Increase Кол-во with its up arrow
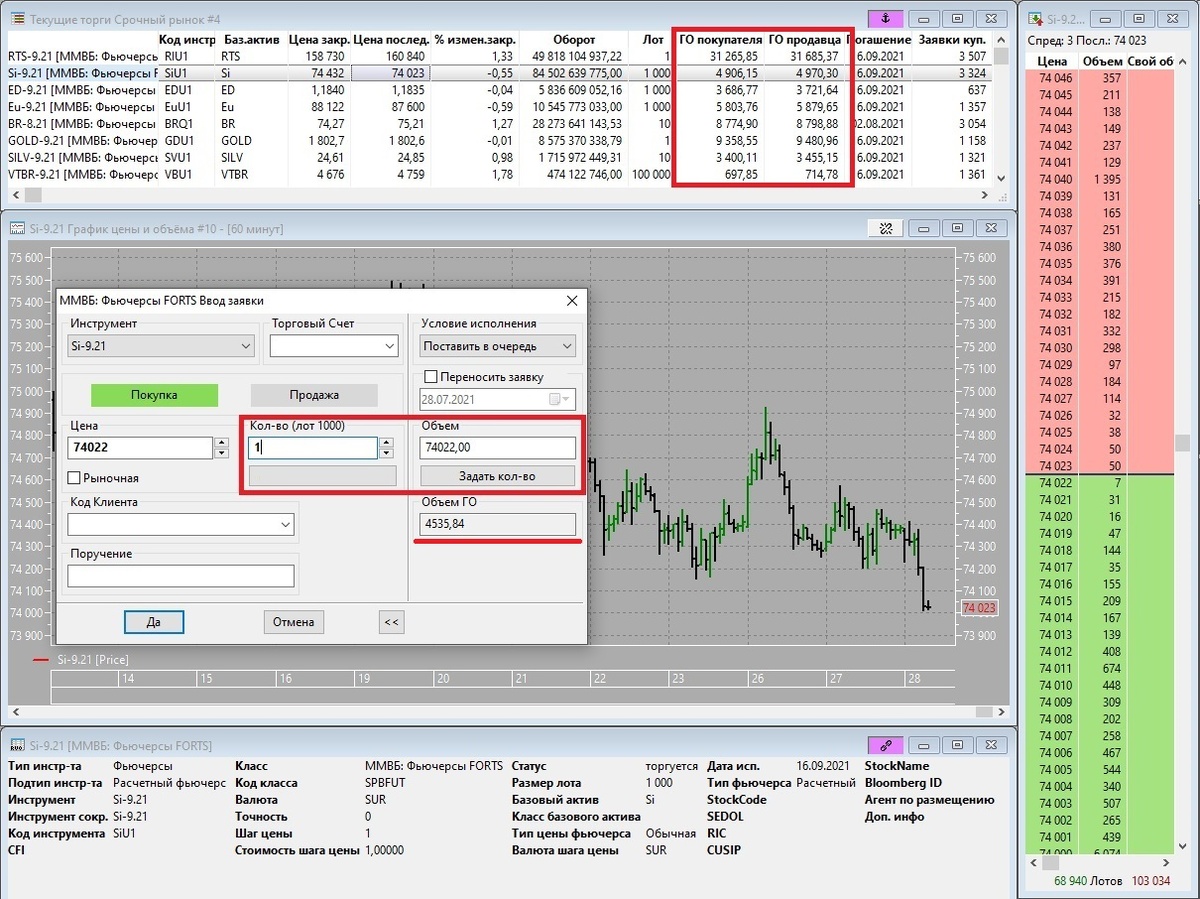This screenshot has height=899, width=1200. point(386,442)
